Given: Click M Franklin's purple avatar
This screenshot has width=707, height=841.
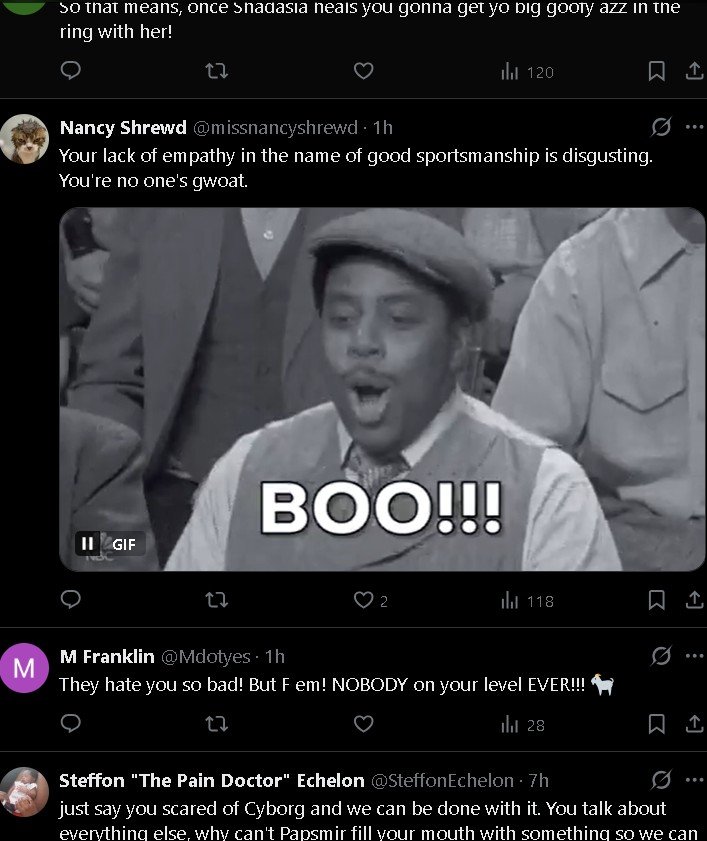Looking at the screenshot, I should [24, 668].
